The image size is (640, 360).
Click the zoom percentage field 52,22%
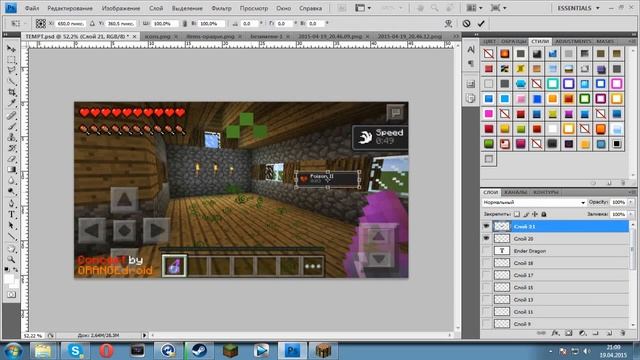(x=33, y=336)
